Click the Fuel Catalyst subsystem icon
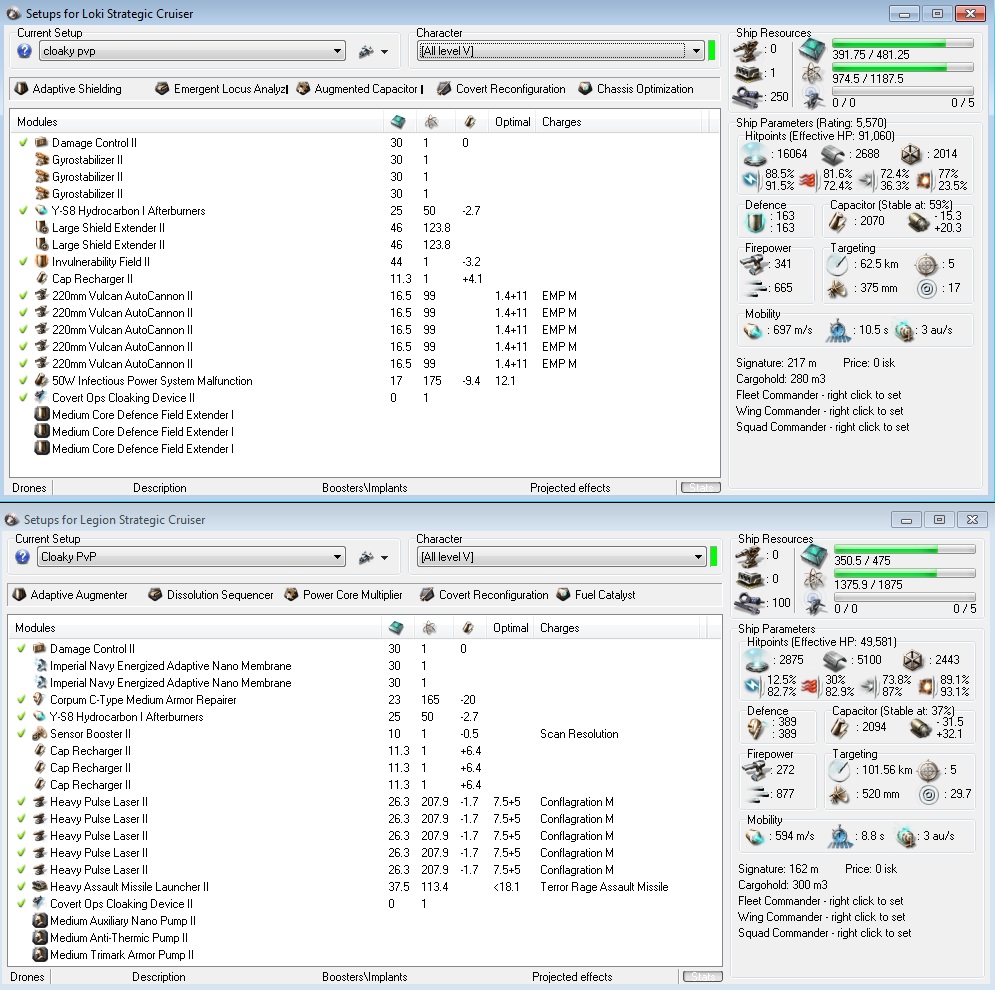This screenshot has height=990, width=995. (x=563, y=594)
